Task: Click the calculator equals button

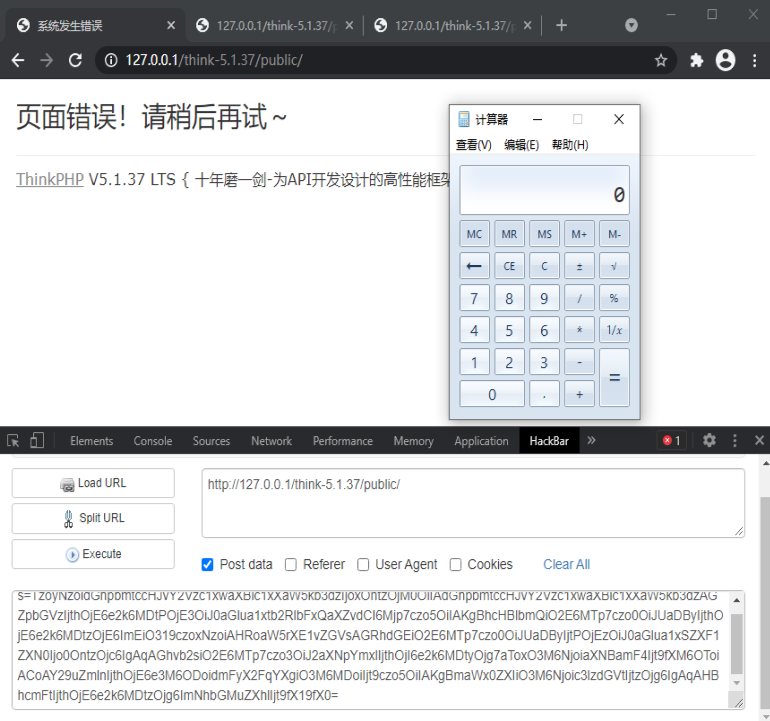Action: click(x=614, y=378)
